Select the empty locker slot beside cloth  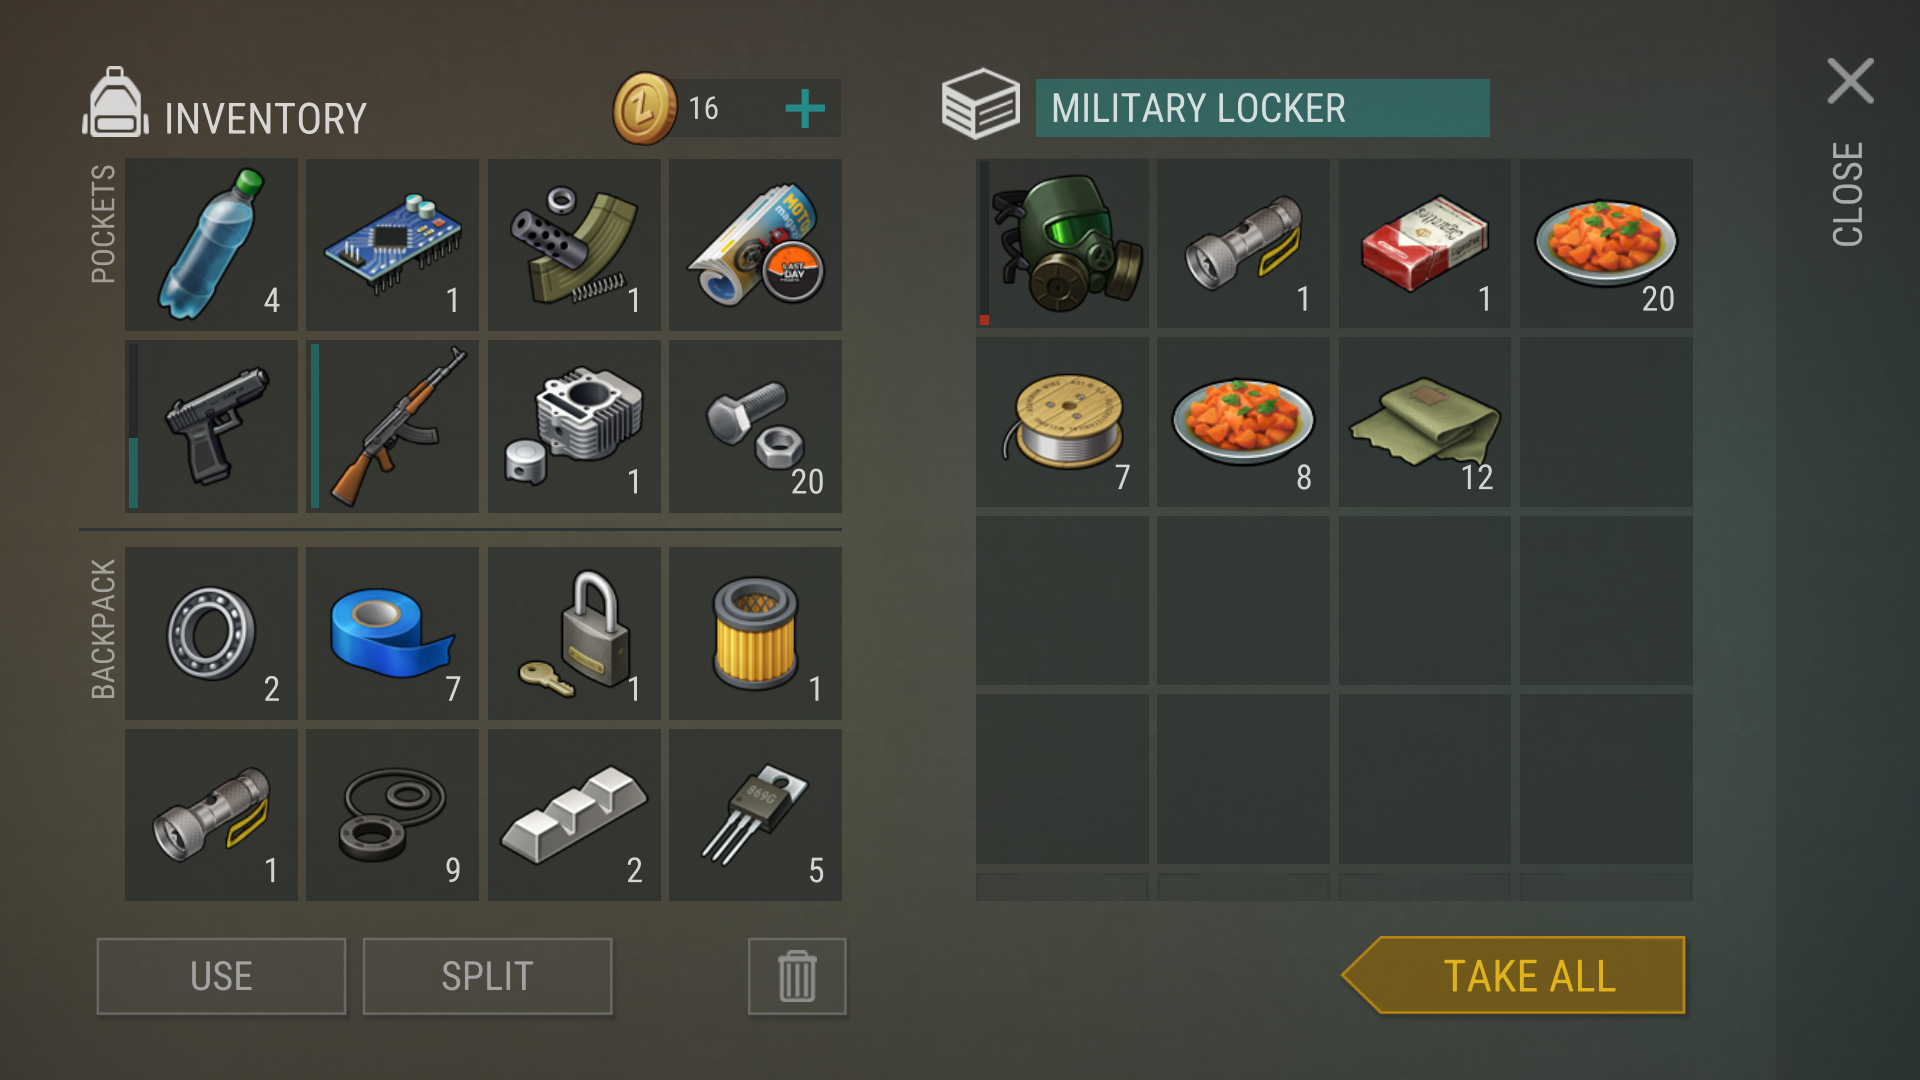click(x=1606, y=422)
